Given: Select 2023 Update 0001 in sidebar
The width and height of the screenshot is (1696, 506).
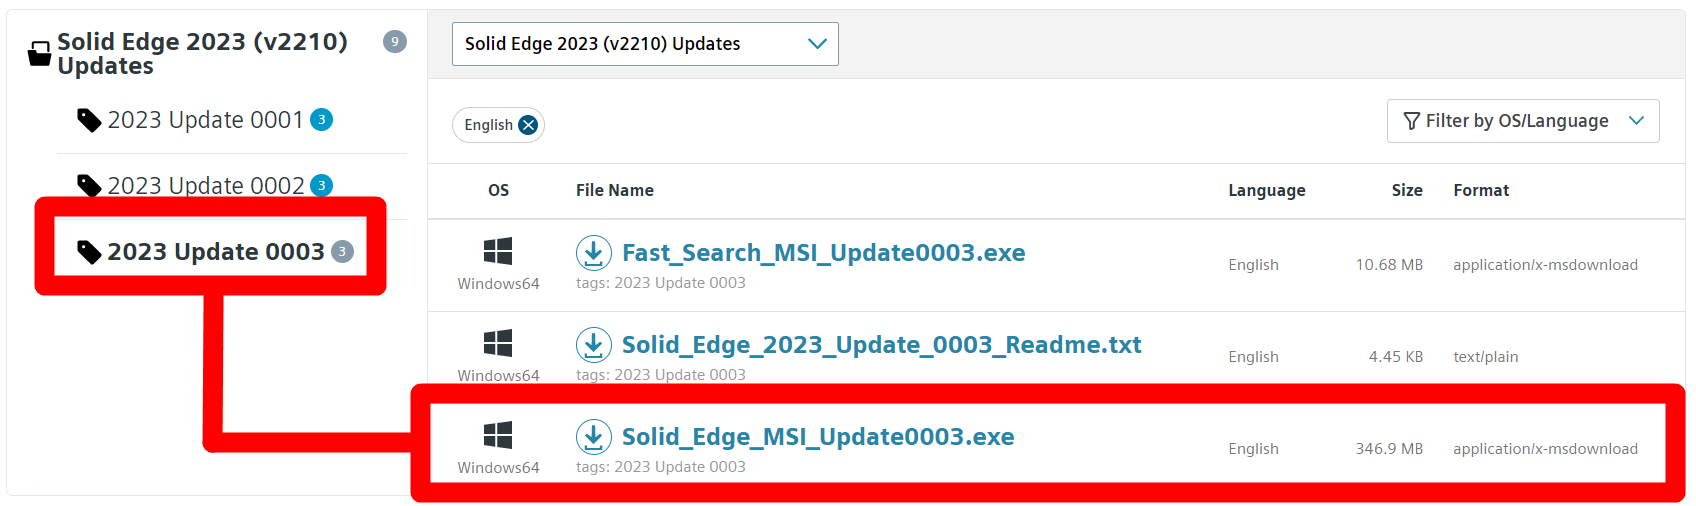Looking at the screenshot, I should coord(206,120).
